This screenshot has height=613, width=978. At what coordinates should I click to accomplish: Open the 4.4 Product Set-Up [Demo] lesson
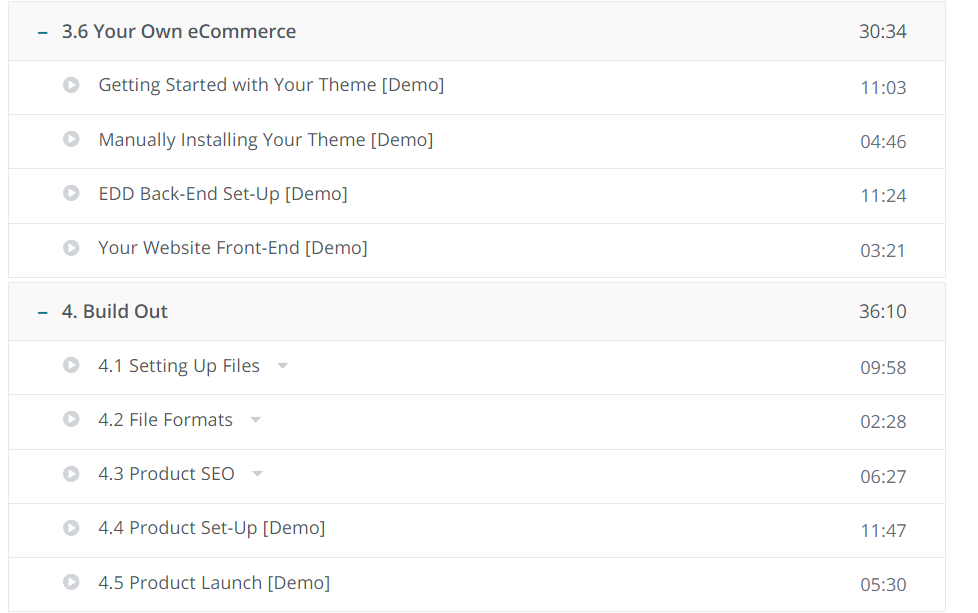tap(212, 527)
